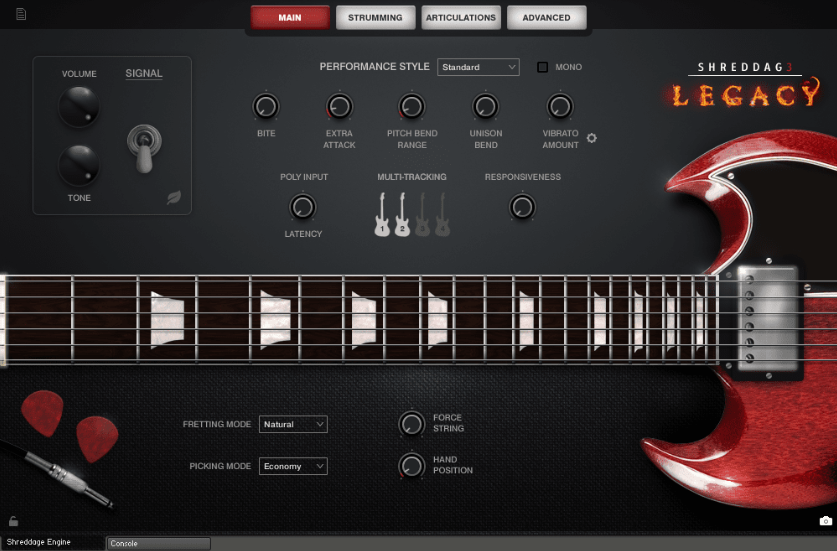Viewport: 837px width, 551px height.
Task: Select multi-tracking guitar 2
Action: point(402,215)
